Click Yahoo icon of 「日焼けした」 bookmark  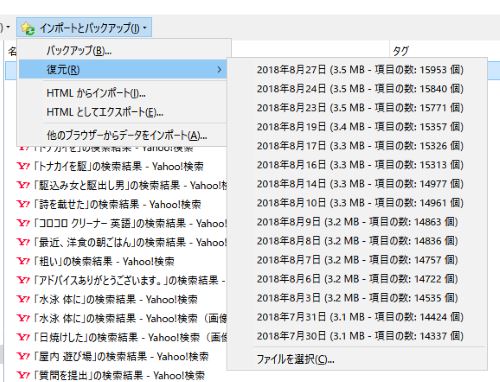pos(23,337)
